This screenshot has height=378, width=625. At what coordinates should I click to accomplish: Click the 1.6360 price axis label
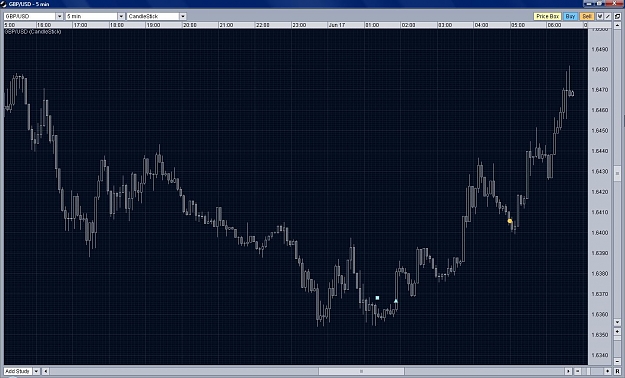coord(600,314)
